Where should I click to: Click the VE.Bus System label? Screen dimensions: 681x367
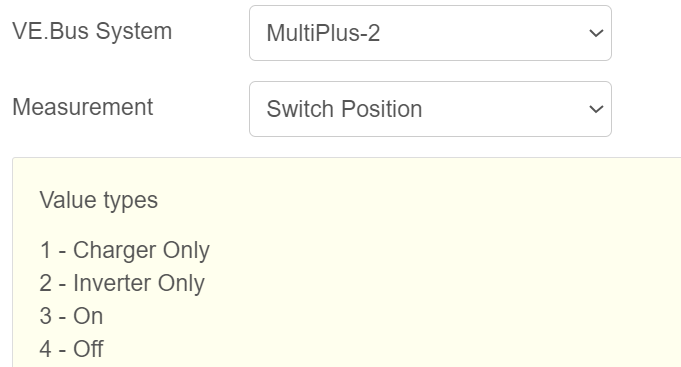(92, 31)
